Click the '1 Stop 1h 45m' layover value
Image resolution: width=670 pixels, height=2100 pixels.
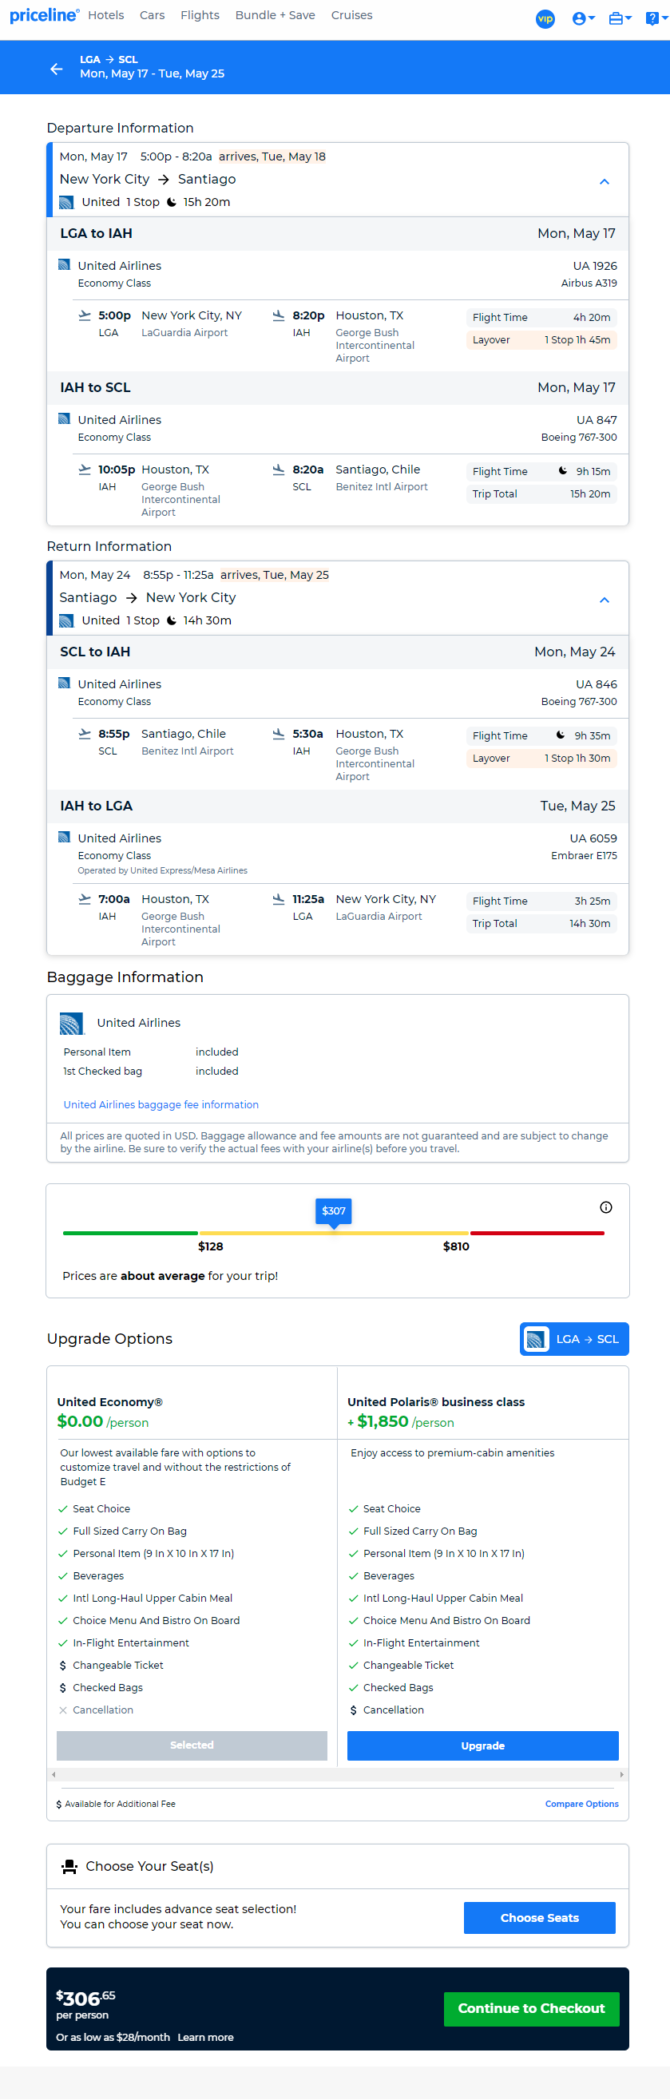tap(577, 340)
